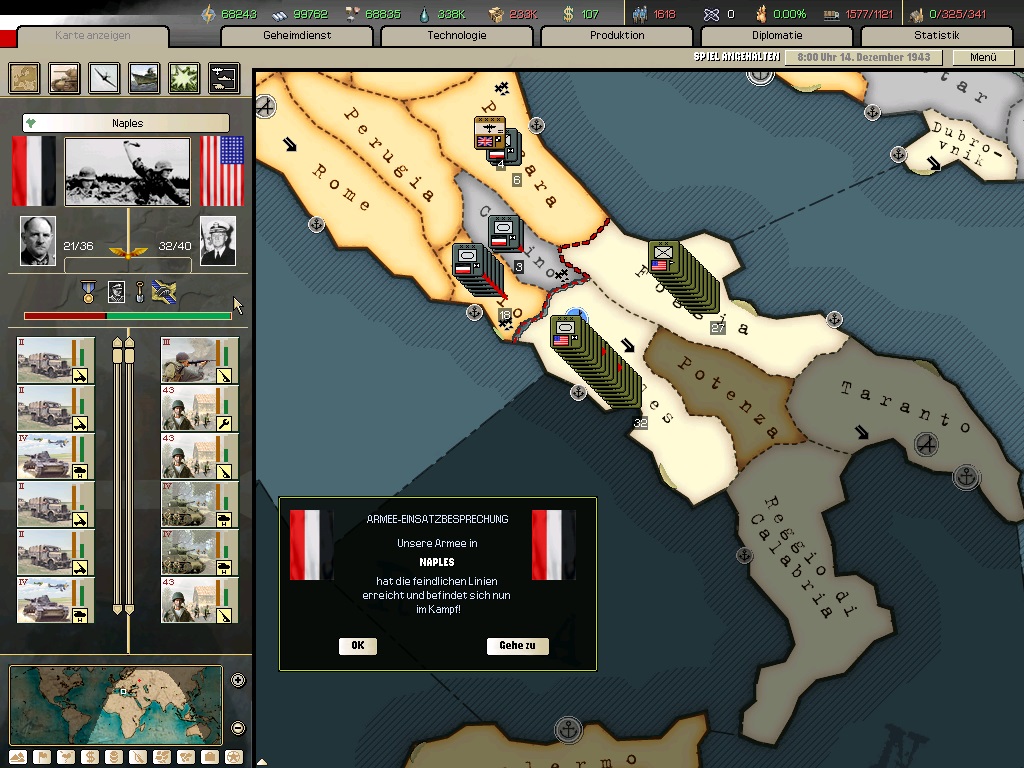Image resolution: width=1024 pixels, height=768 pixels.
Task: Click the energy lightning resource icon
Action: click(x=208, y=14)
